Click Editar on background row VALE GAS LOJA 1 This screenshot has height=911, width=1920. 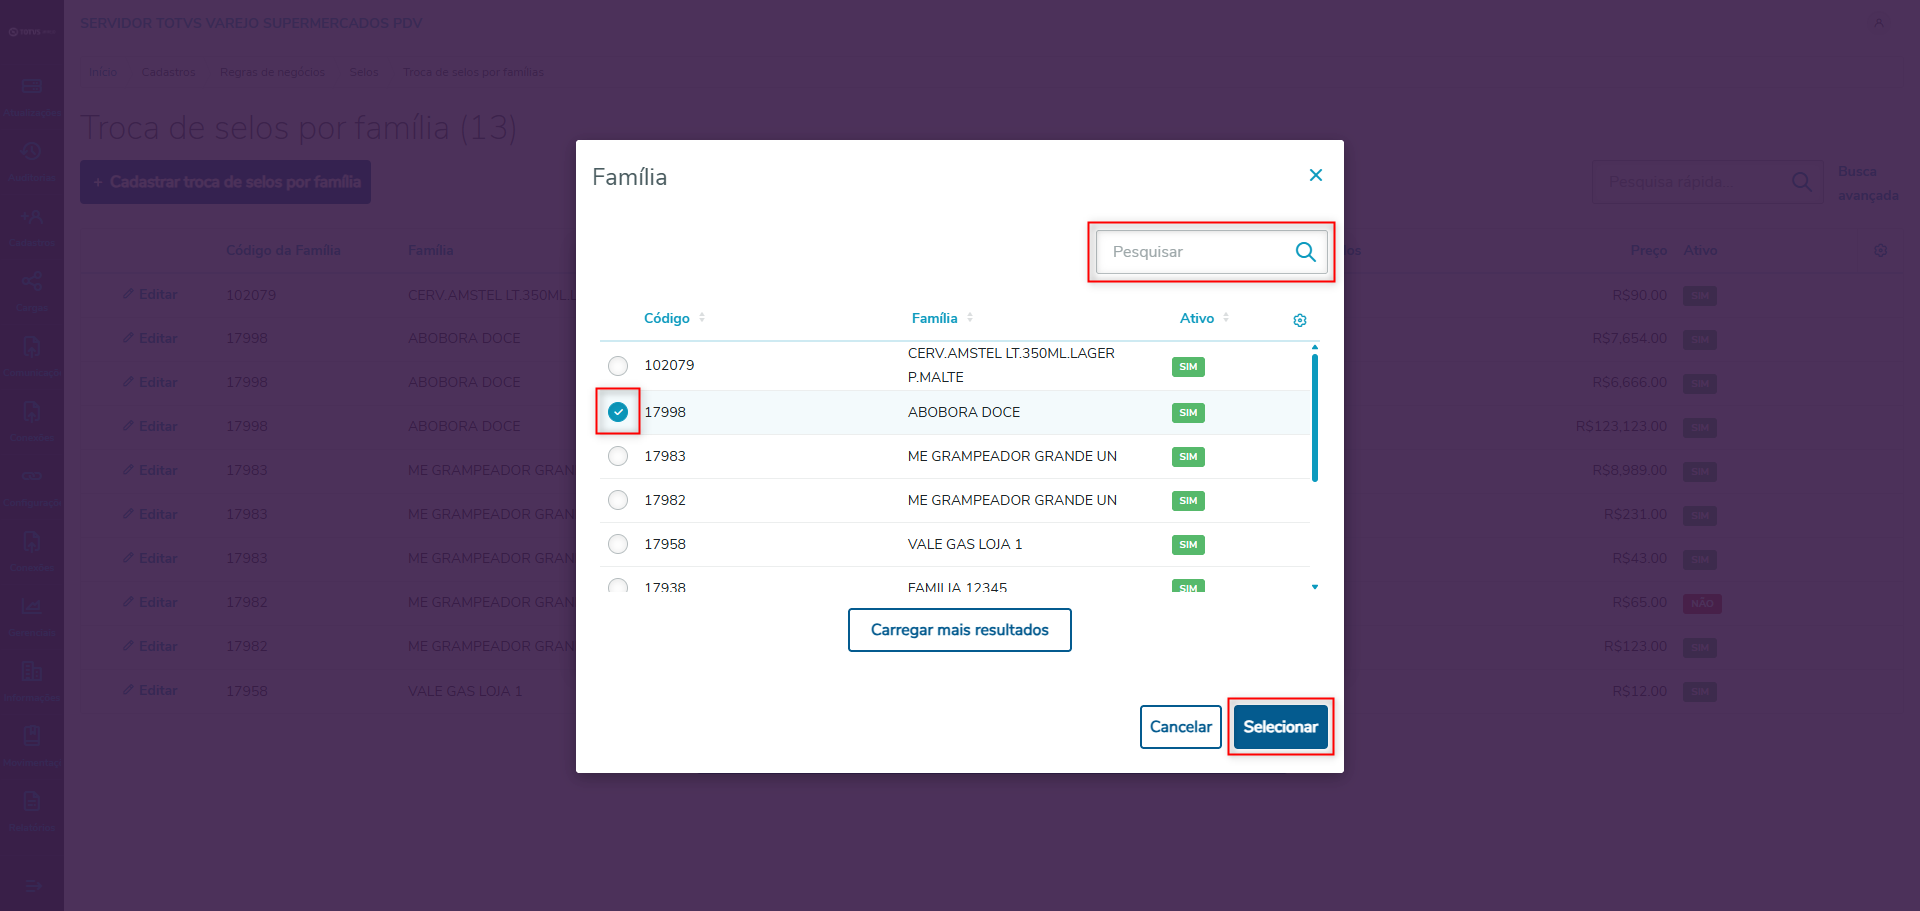pyautogui.click(x=150, y=691)
